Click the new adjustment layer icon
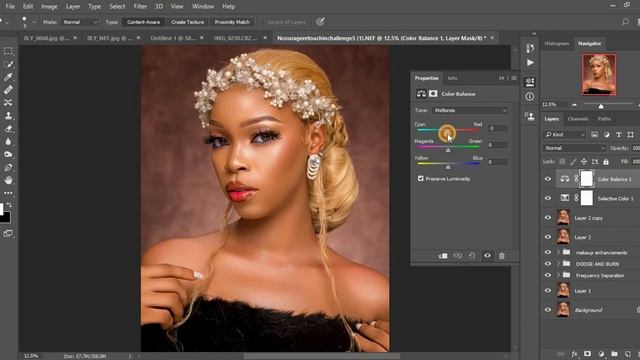This screenshot has height=360, width=640. point(601,354)
